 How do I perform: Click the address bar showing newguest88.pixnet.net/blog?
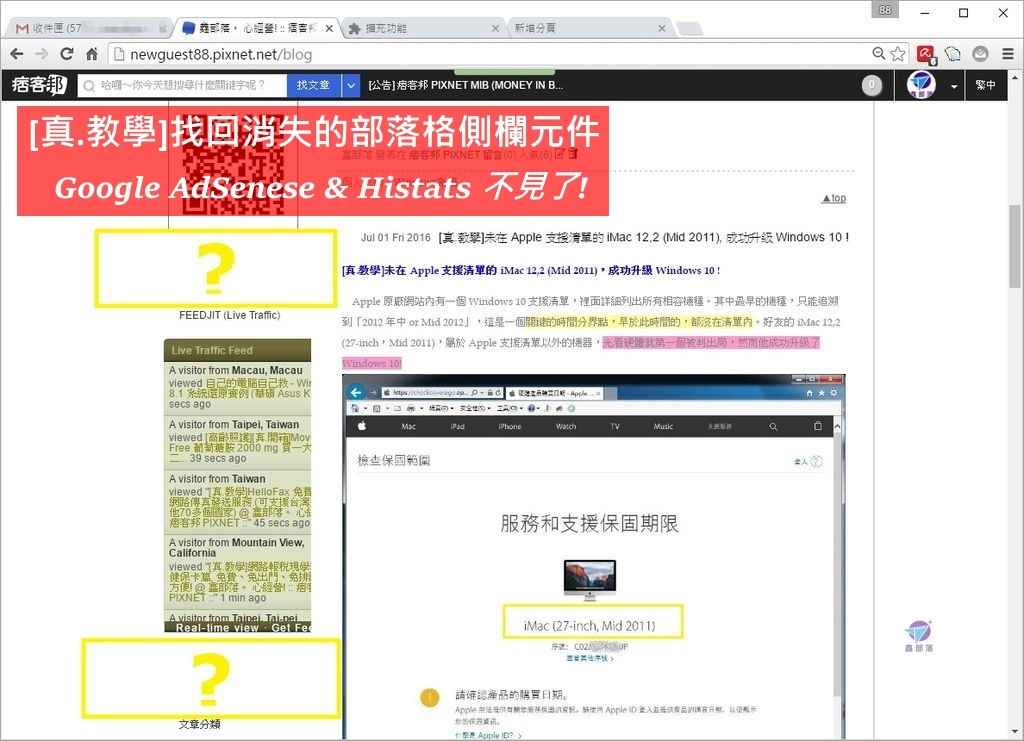(x=490, y=54)
